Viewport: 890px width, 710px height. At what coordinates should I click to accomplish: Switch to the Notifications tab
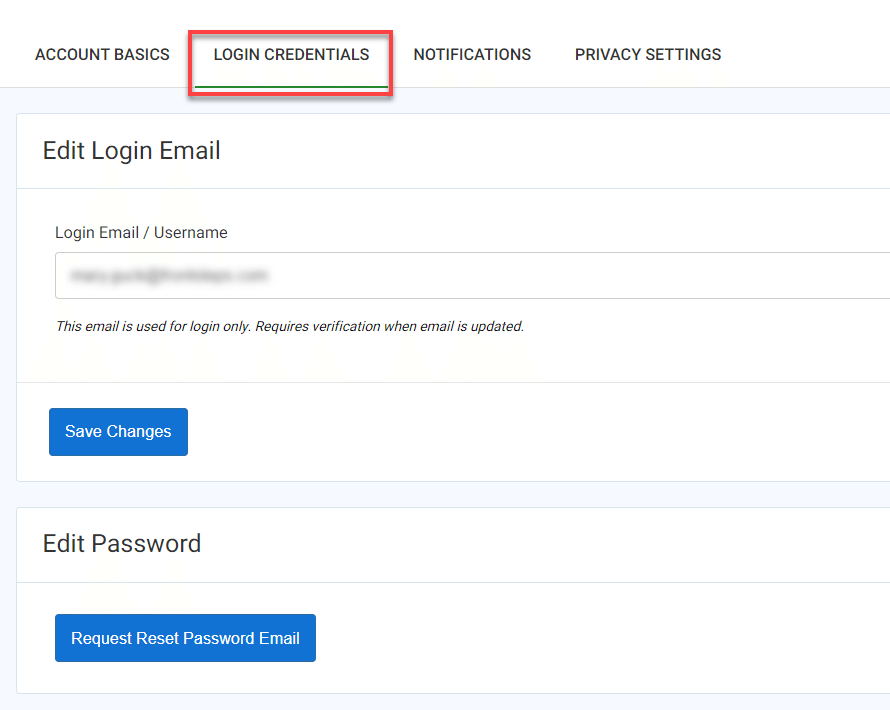(472, 54)
